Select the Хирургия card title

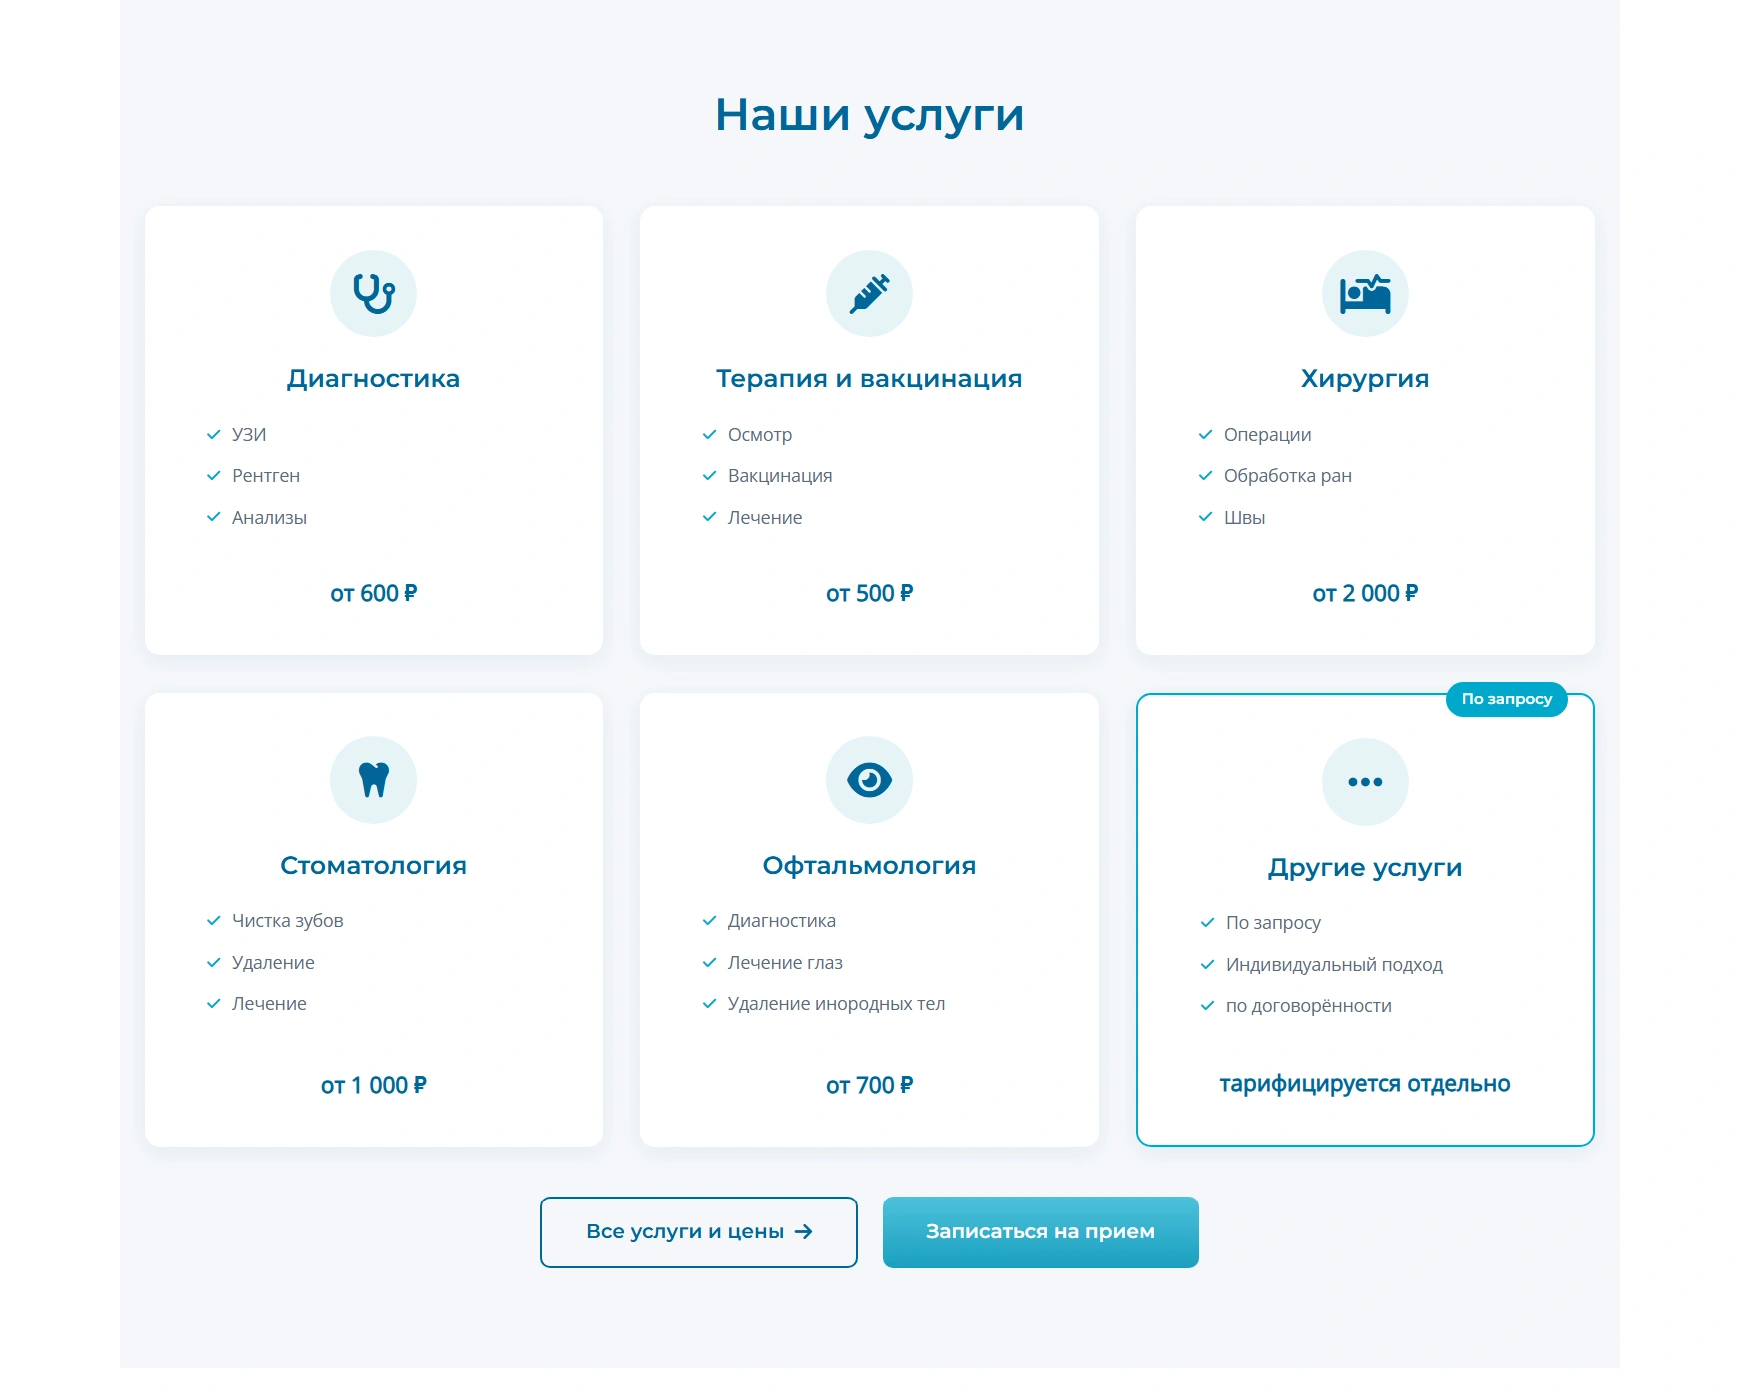coord(1365,379)
